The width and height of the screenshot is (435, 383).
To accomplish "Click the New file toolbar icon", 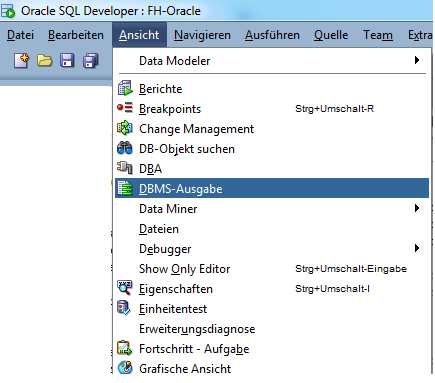I will (x=22, y=61).
